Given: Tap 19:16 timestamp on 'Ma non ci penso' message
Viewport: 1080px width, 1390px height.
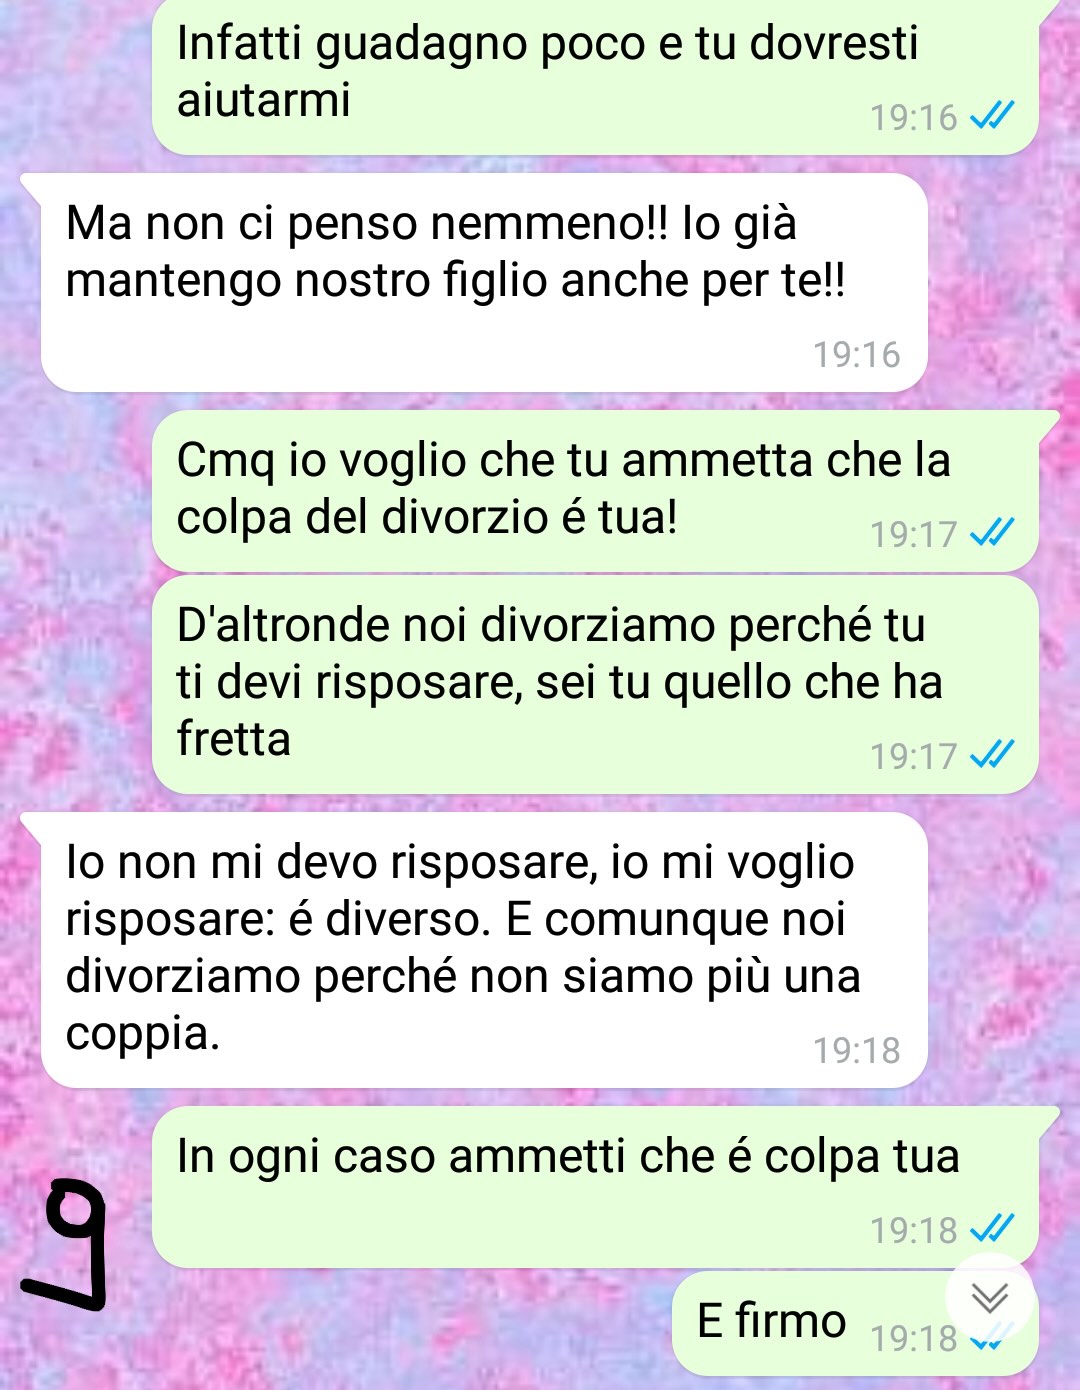Looking at the screenshot, I should (856, 354).
